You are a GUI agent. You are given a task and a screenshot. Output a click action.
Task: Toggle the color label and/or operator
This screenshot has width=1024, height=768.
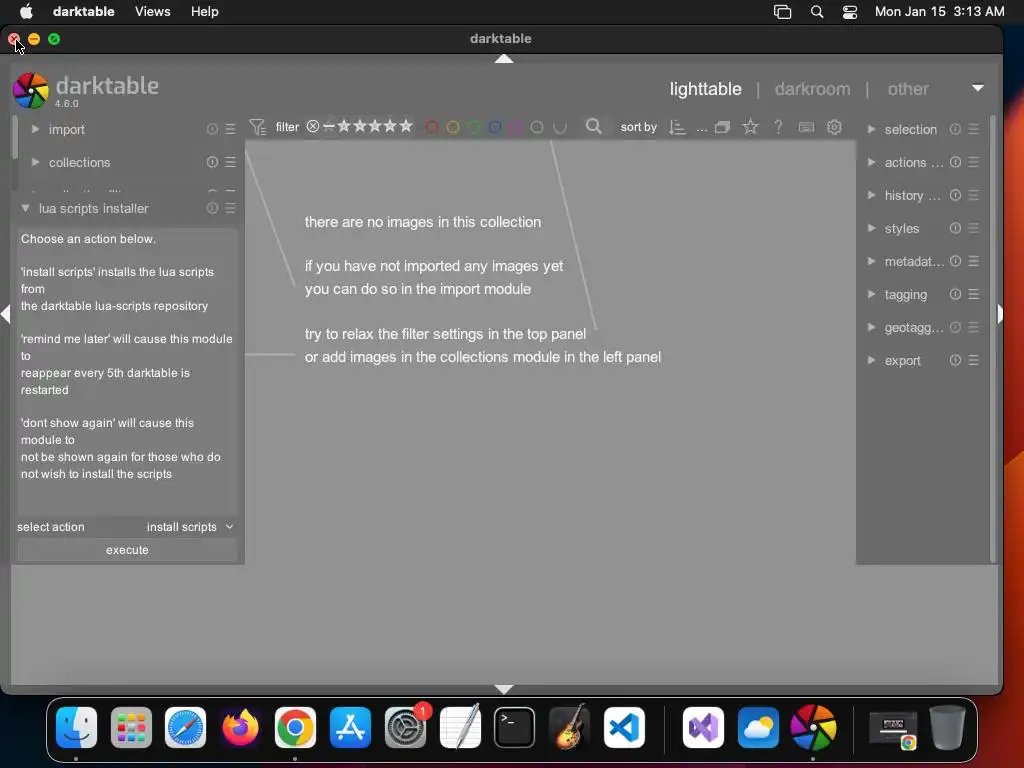tap(560, 127)
